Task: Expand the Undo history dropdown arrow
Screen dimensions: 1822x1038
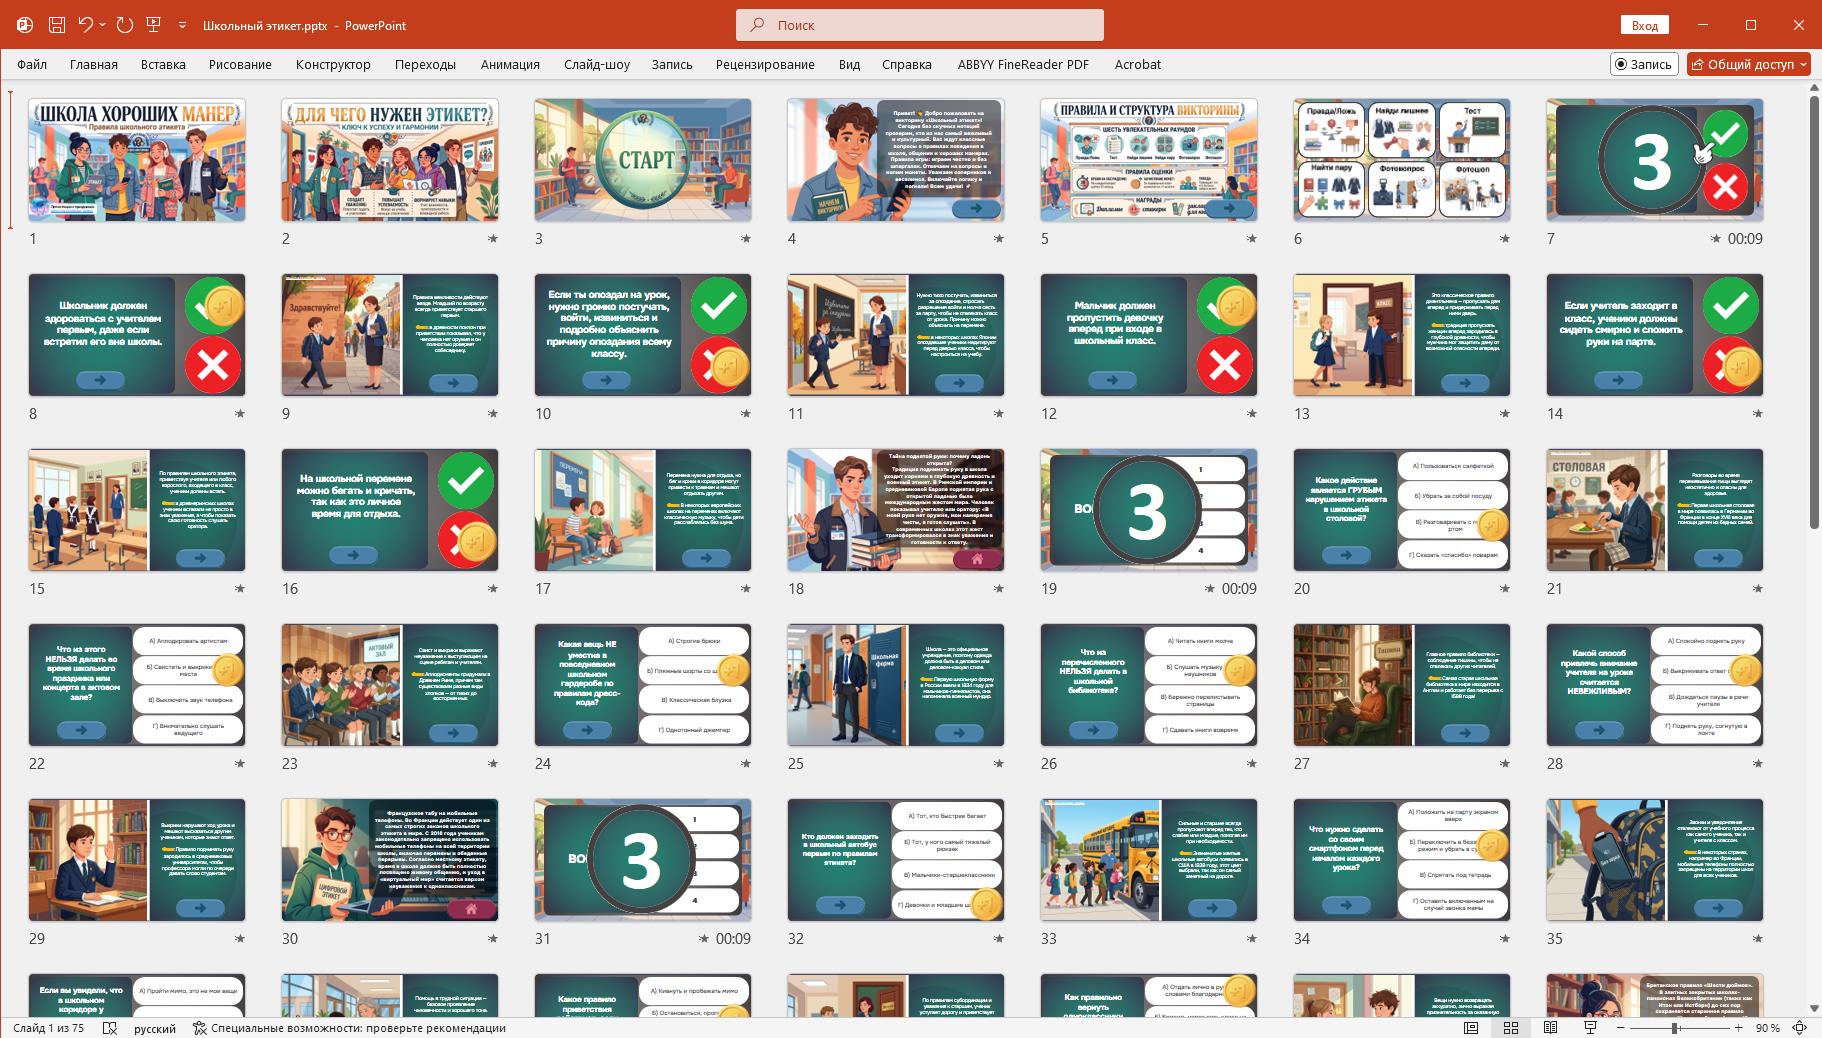Action: [x=103, y=25]
